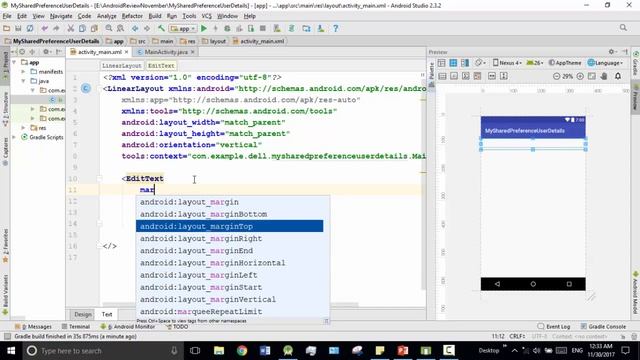Click the LinearLayout breadcrumb above editor
The height and width of the screenshot is (360, 640).
[x=122, y=66]
